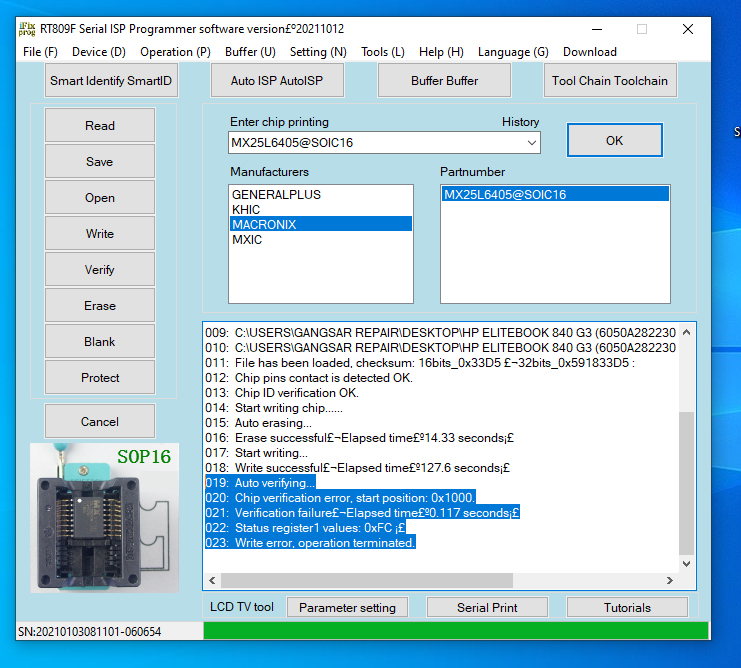Select GENERALPLUS manufacturer entry
This screenshot has height=668, width=741.
point(276,195)
